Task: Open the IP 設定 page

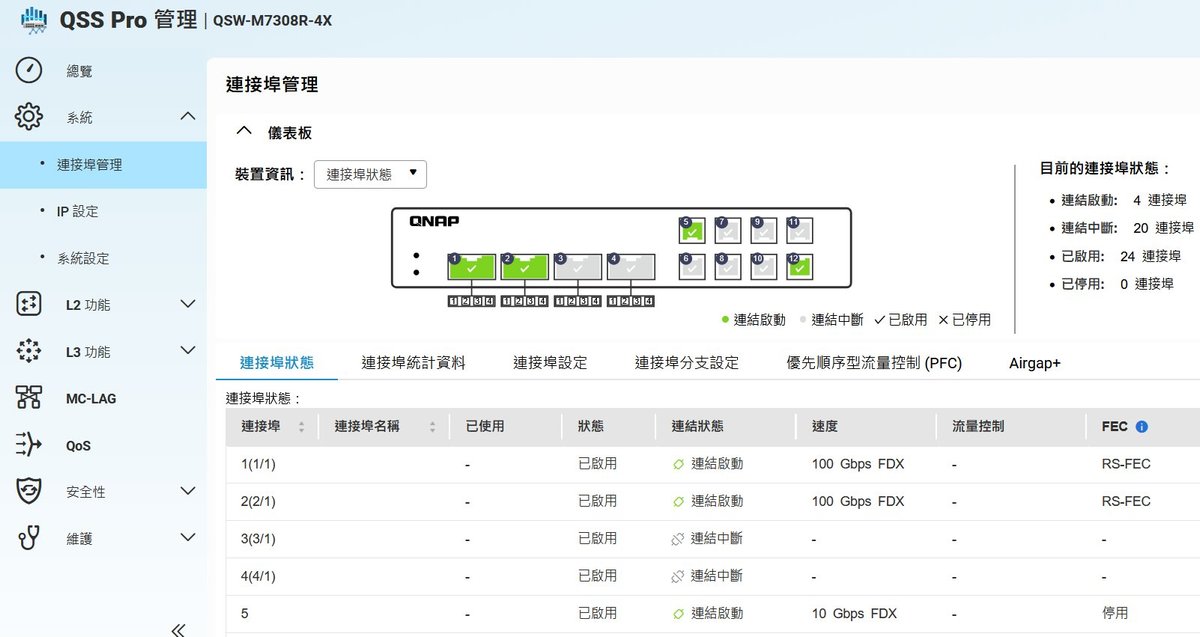Action: (x=77, y=211)
